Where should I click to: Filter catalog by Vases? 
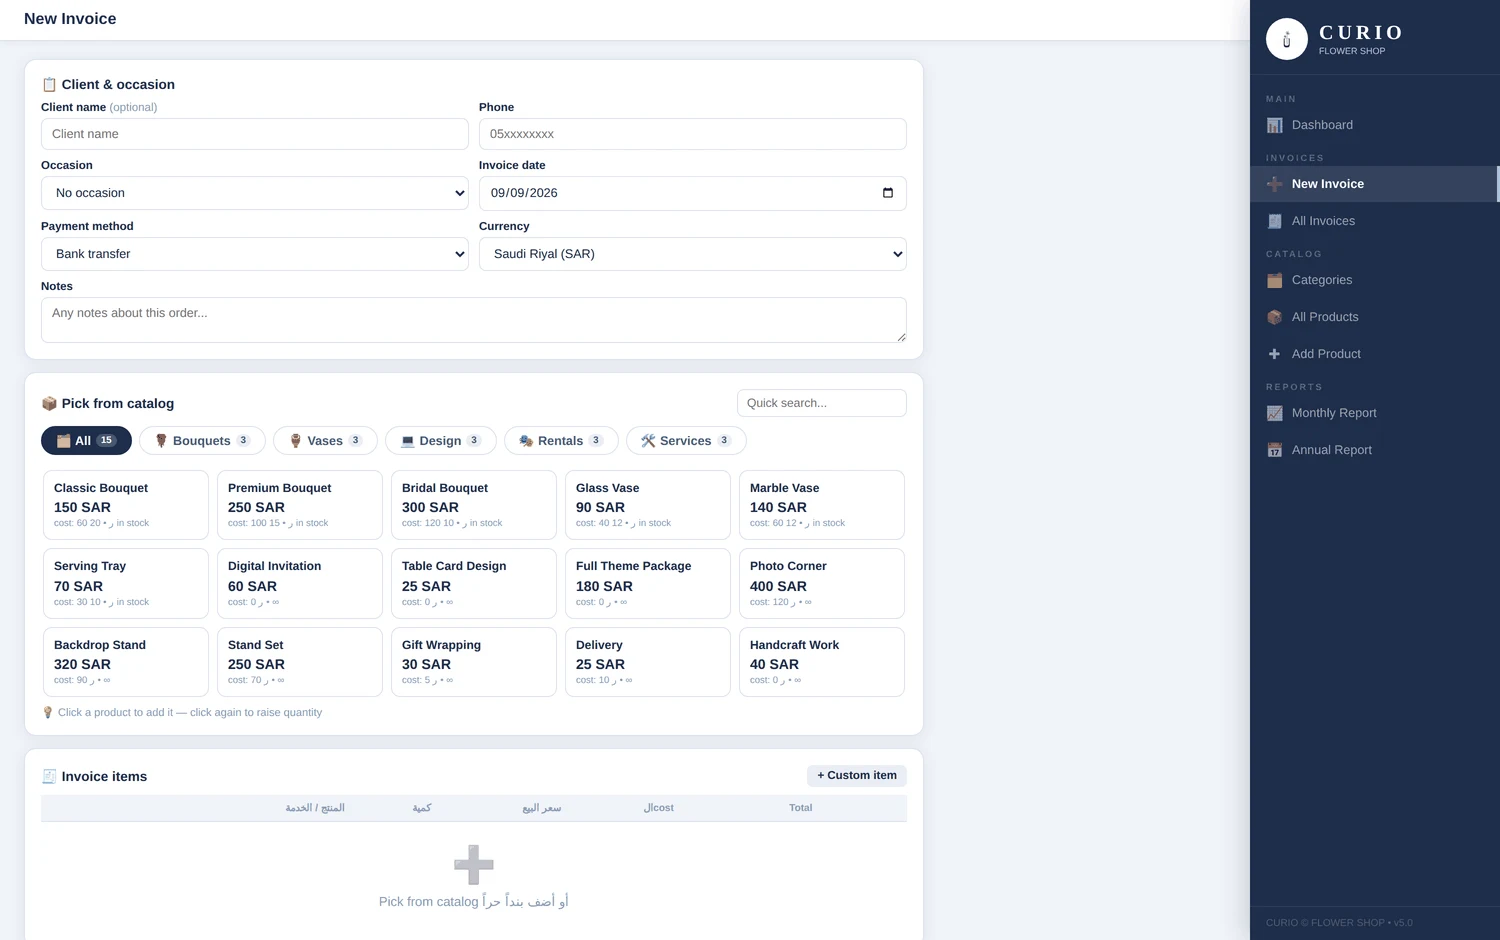pyautogui.click(x=325, y=441)
